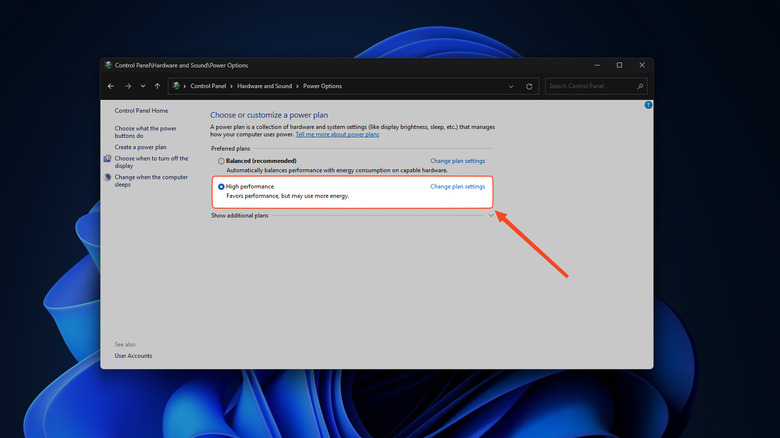The height and width of the screenshot is (438, 780).
Task: Open the address bar history dropdown
Action: click(x=511, y=86)
